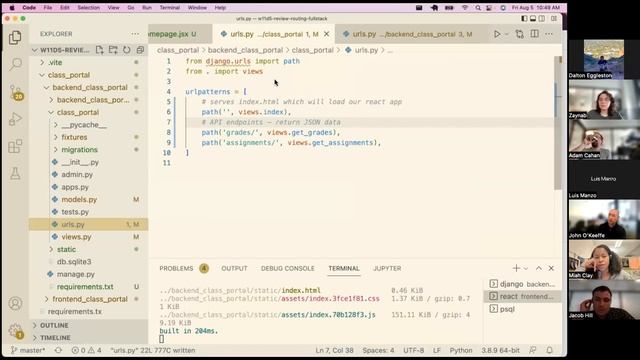Expand the __pycache__ folder
The height and width of the screenshot is (360, 640).
click(x=56, y=125)
